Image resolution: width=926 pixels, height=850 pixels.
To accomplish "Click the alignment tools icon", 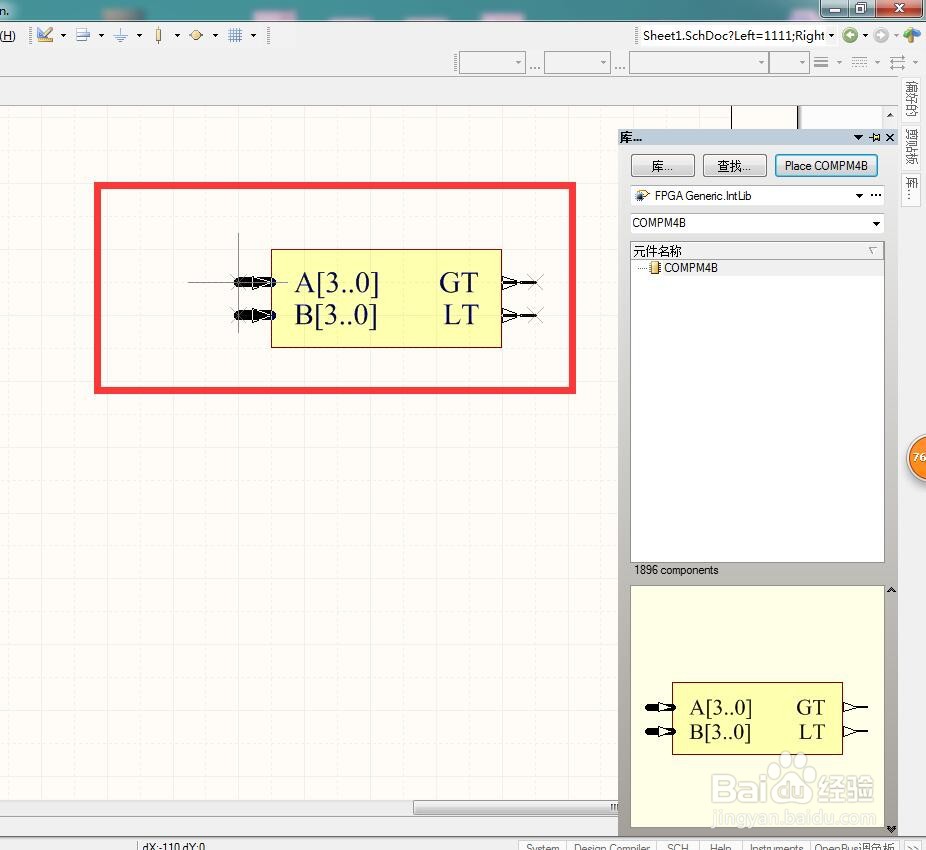I will coord(83,35).
